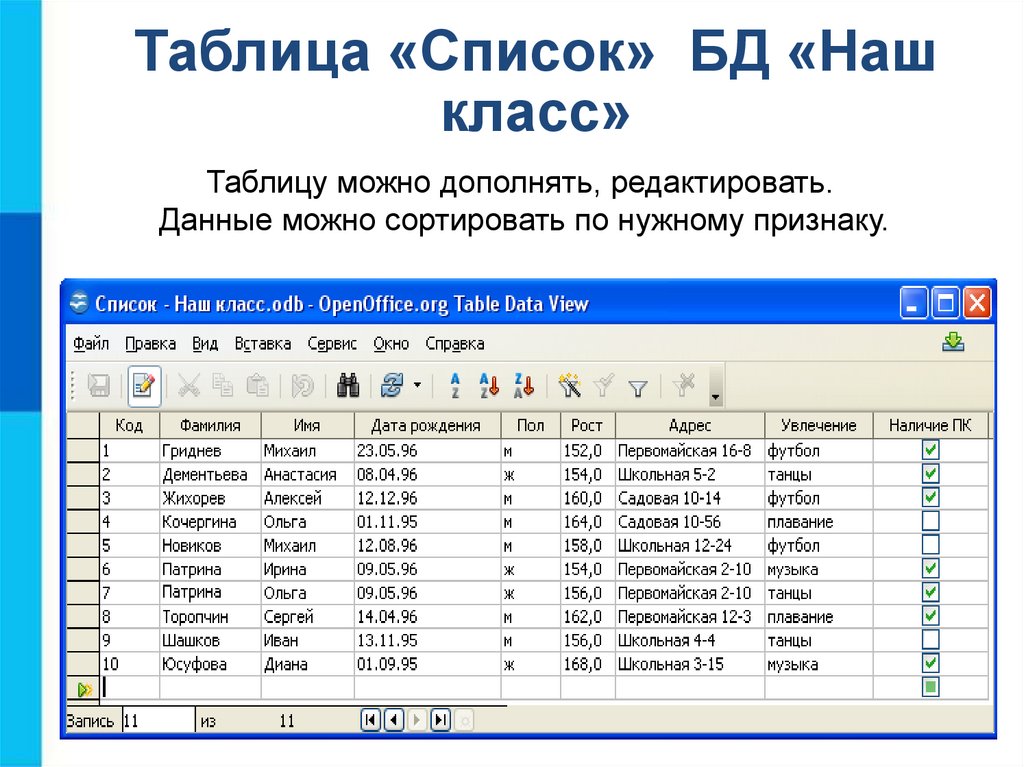Image resolution: width=1024 pixels, height=767 pixels.
Task: Click the Refresh icon
Action: point(392,386)
